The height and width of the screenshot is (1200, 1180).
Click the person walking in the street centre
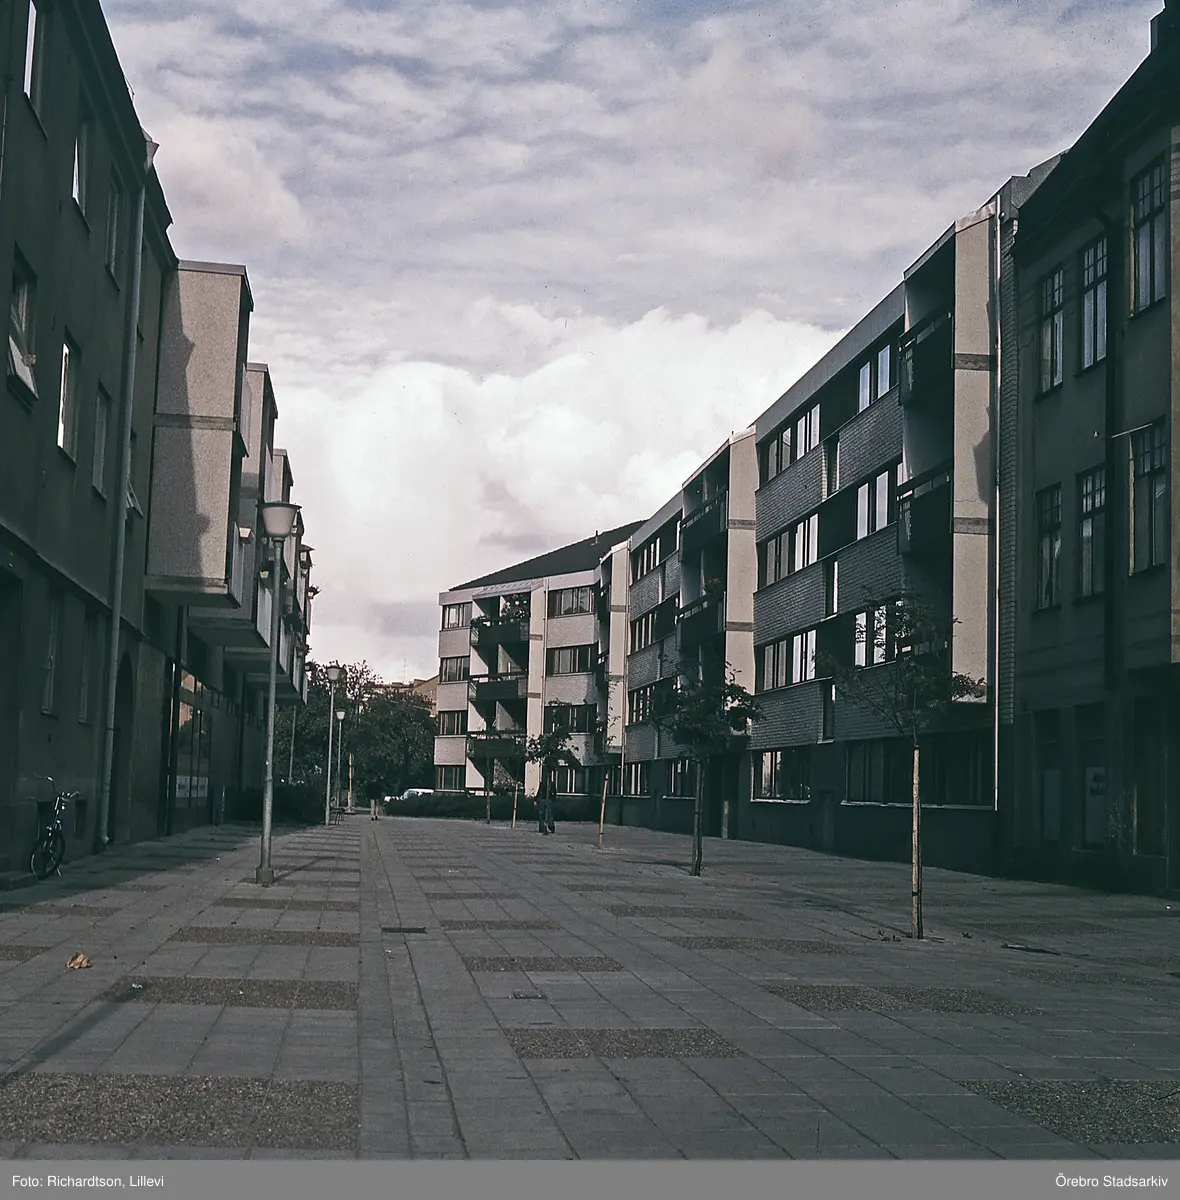tap(545, 806)
